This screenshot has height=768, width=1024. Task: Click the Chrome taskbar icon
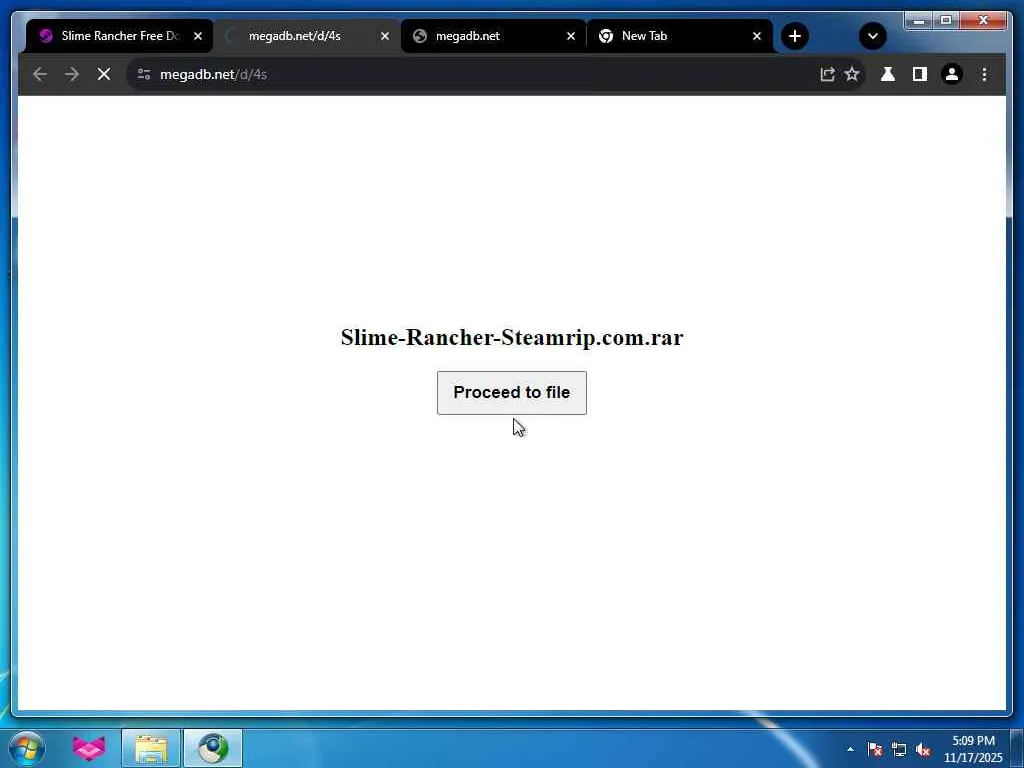[x=213, y=748]
